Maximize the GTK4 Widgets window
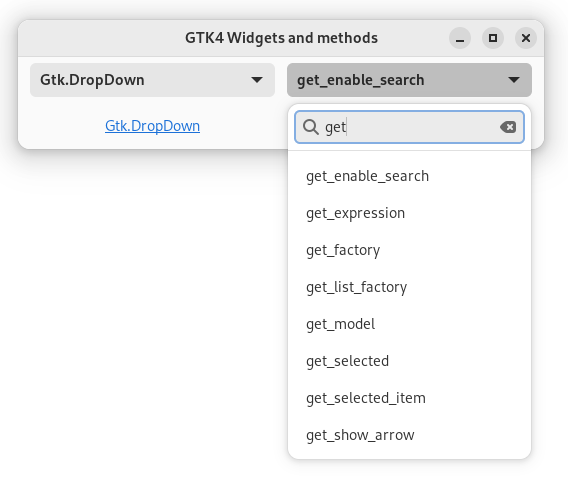Viewport: 568px width, 486px height. pyautogui.click(x=493, y=38)
